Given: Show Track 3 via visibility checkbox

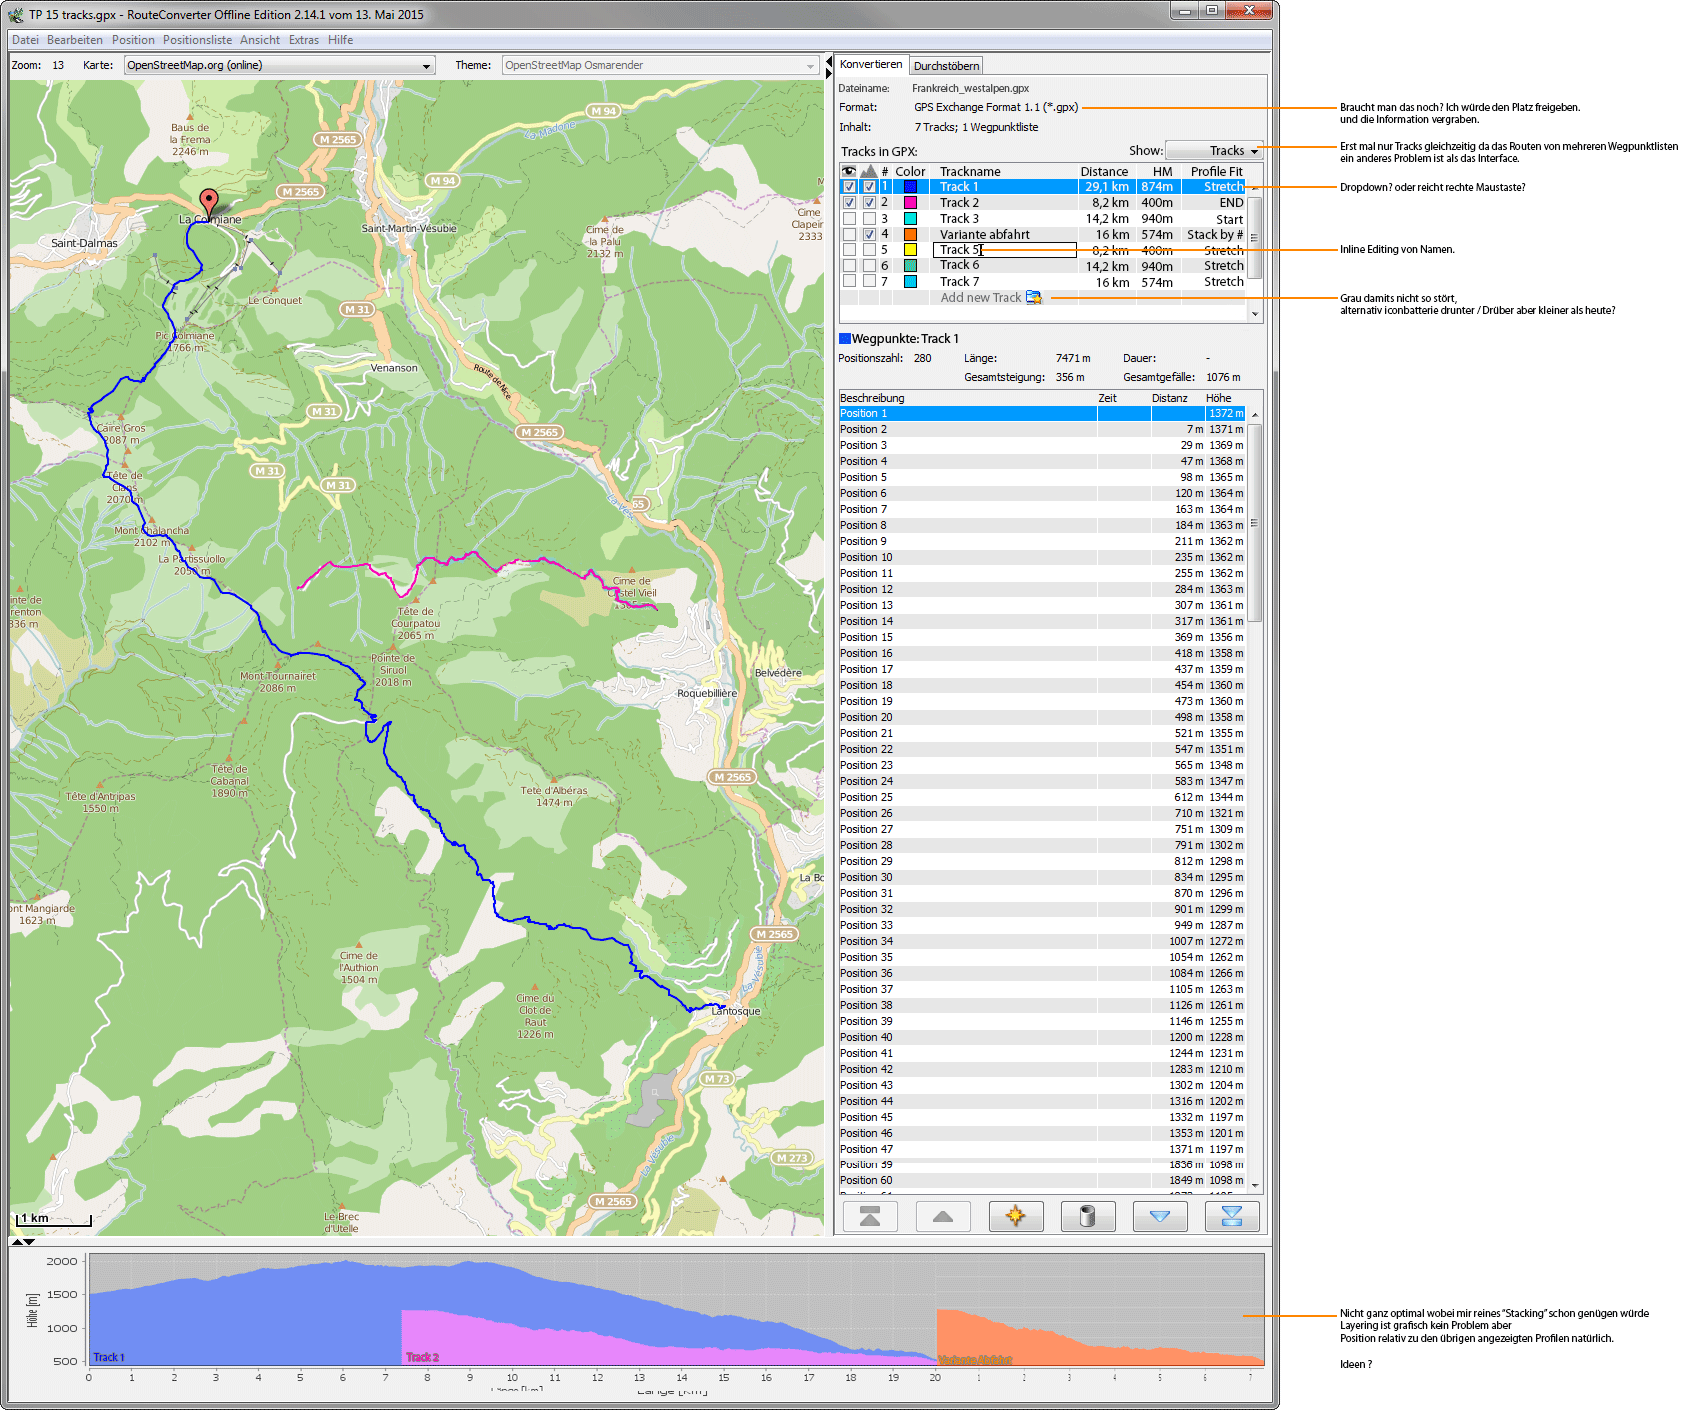Looking at the screenshot, I should pos(849,219).
